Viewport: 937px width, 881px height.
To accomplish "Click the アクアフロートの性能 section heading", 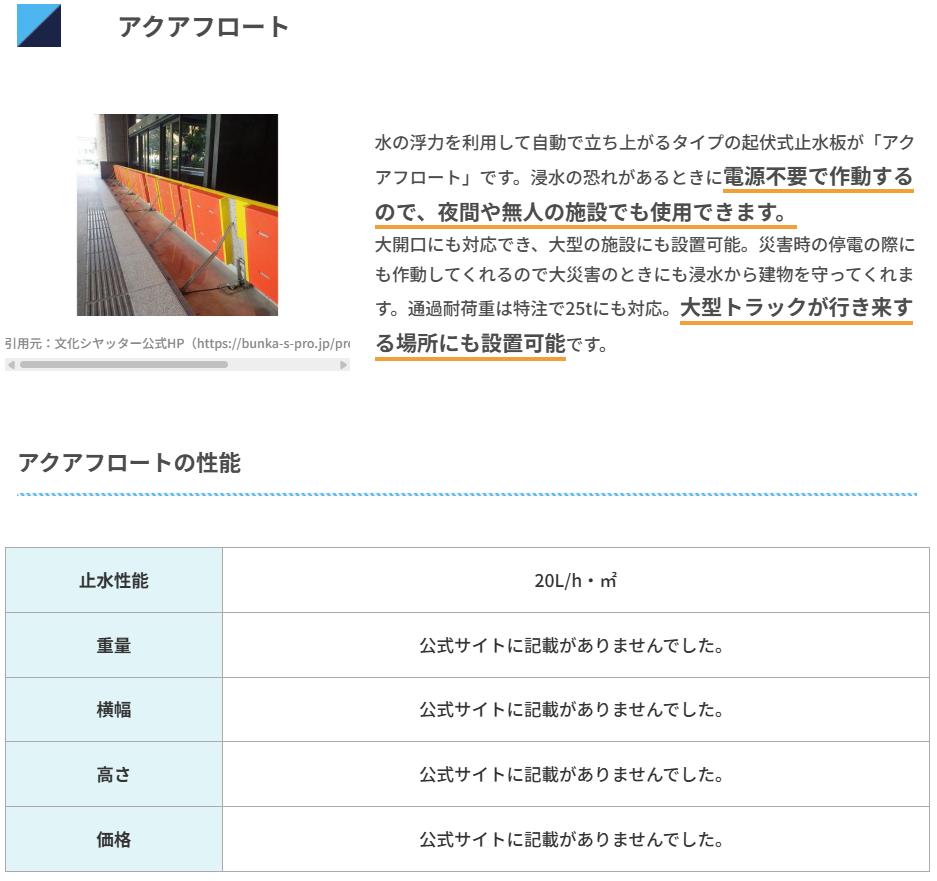I will click(x=129, y=463).
